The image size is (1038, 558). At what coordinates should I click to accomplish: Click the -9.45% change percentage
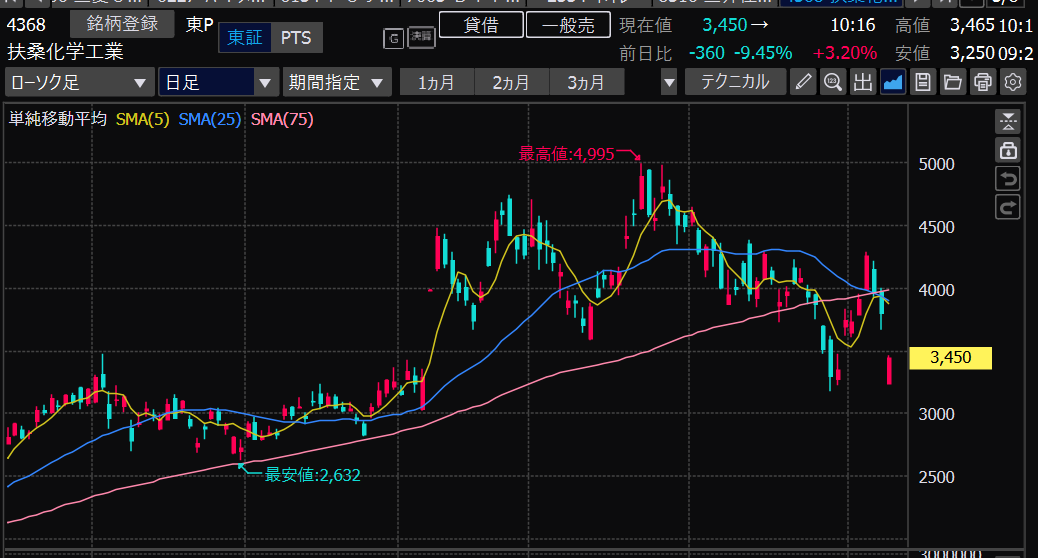coord(763,53)
